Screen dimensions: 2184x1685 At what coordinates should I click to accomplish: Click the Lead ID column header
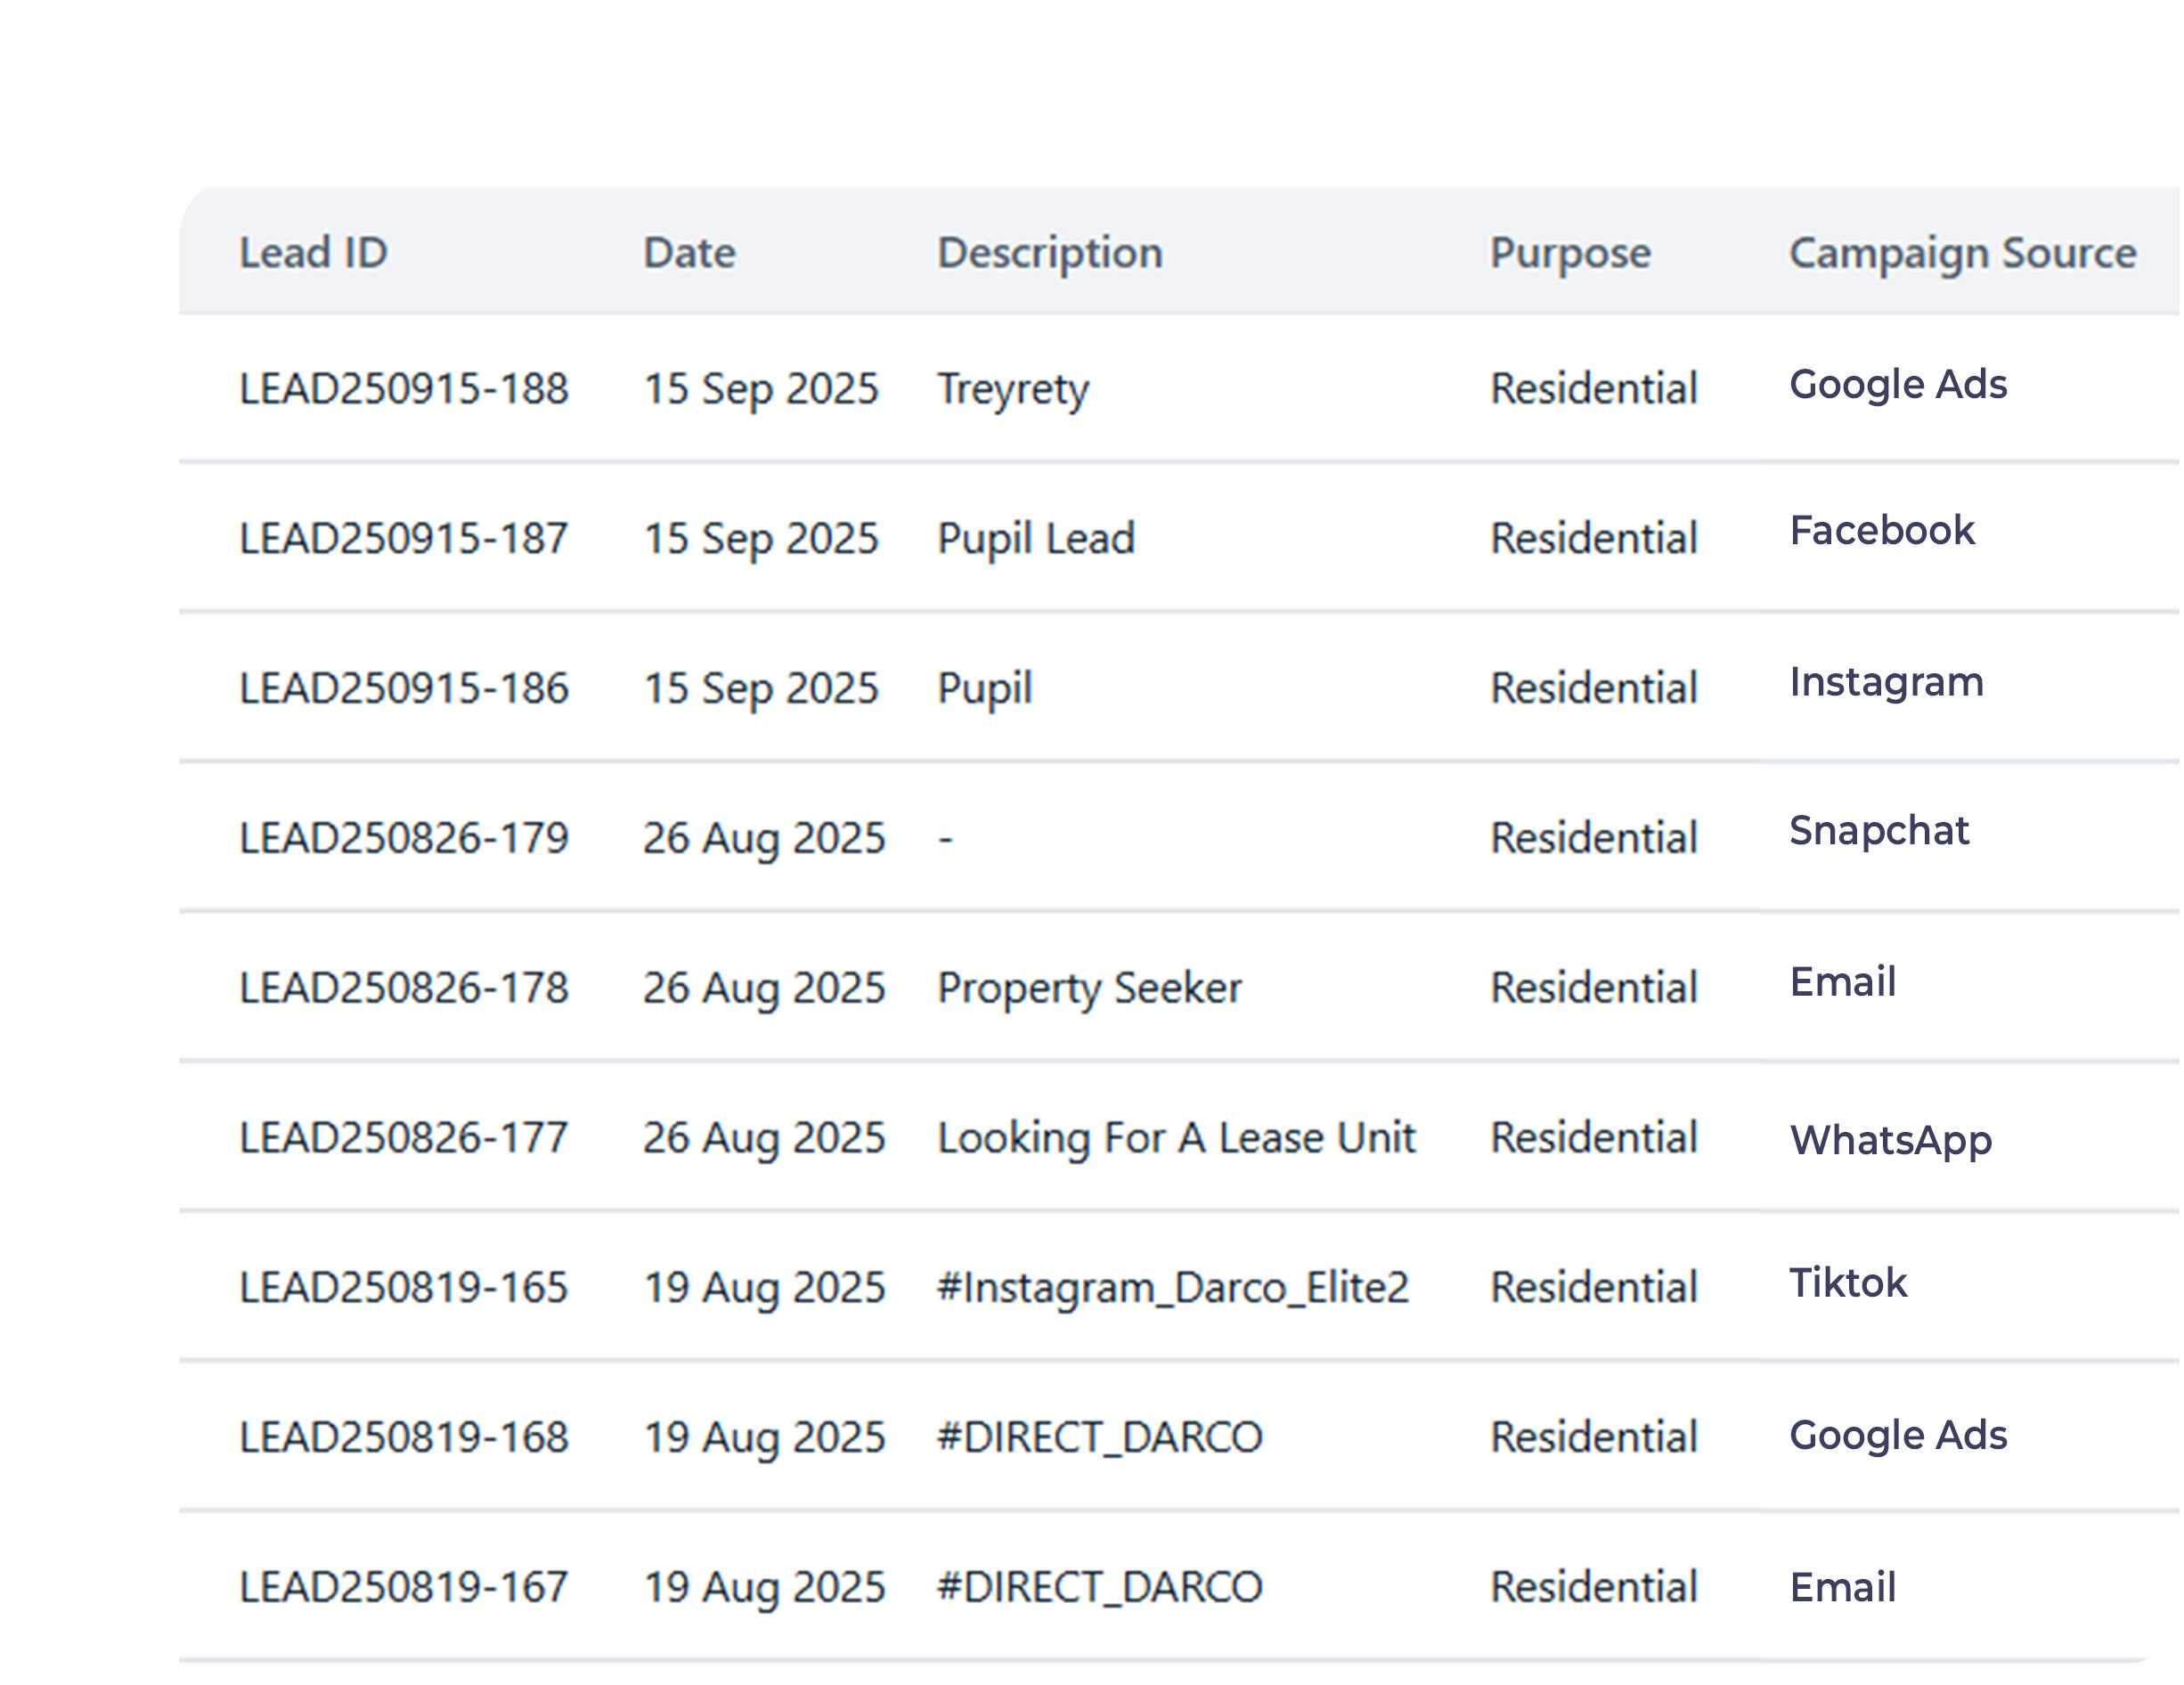tap(313, 252)
